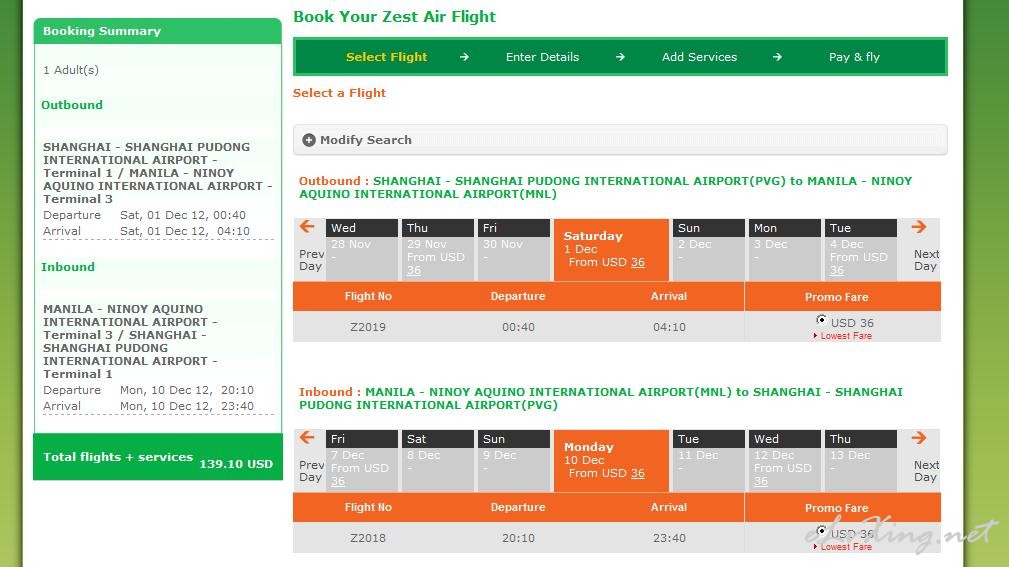
Task: Open the Add Services step
Action: pos(699,57)
